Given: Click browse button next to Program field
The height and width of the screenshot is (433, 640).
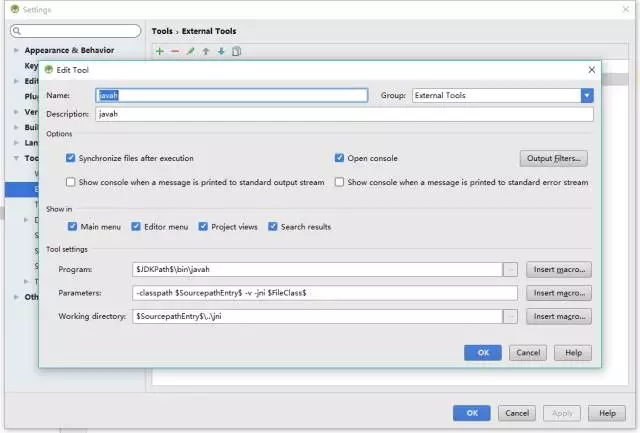Looking at the screenshot, I should point(510,269).
